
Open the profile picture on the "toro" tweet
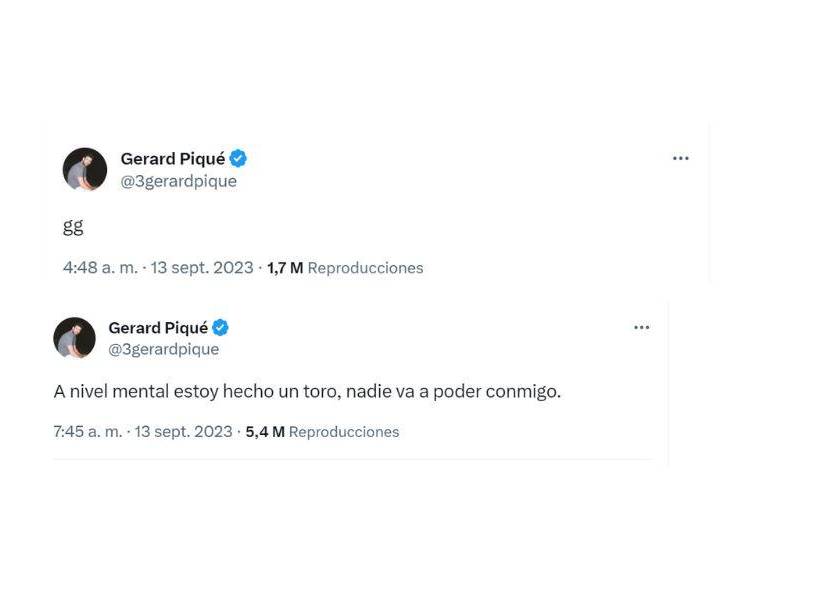click(x=74, y=338)
